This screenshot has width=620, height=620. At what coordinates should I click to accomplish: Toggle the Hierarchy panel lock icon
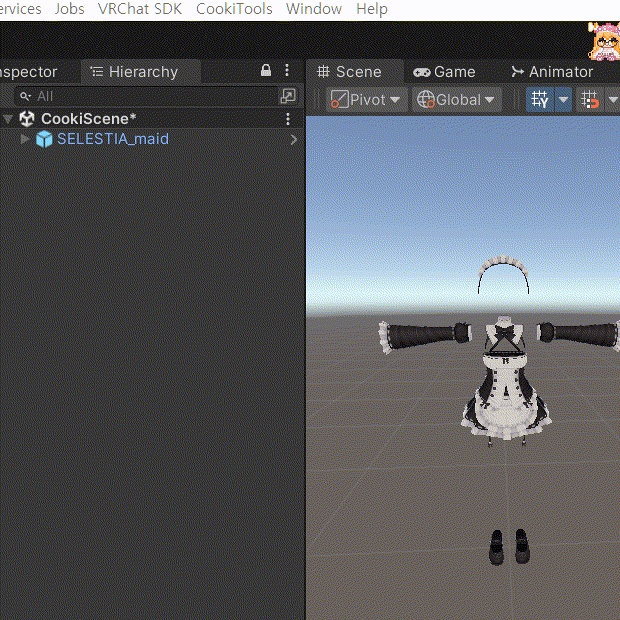[x=266, y=70]
